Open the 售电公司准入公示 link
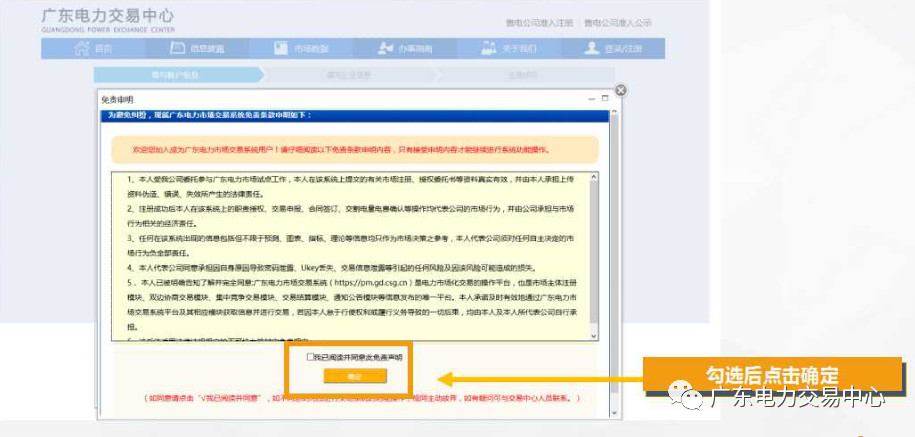This screenshot has height=437, width=915. point(617,22)
